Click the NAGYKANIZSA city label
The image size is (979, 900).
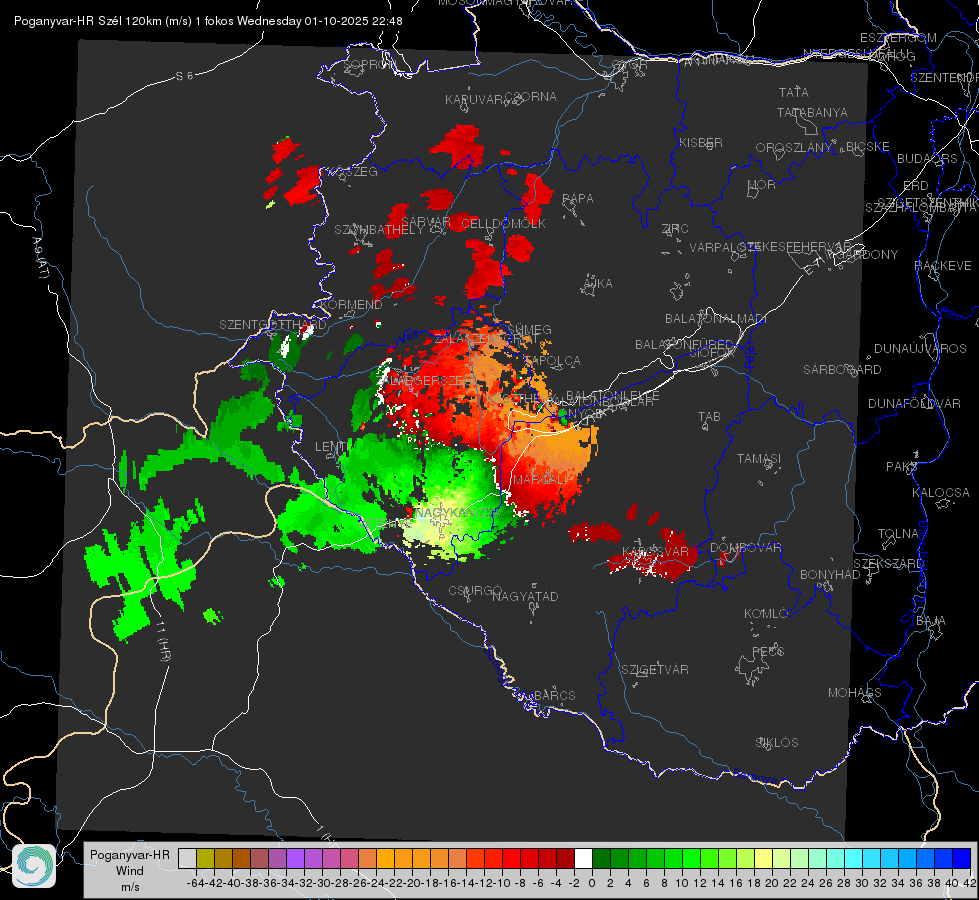coord(458,513)
